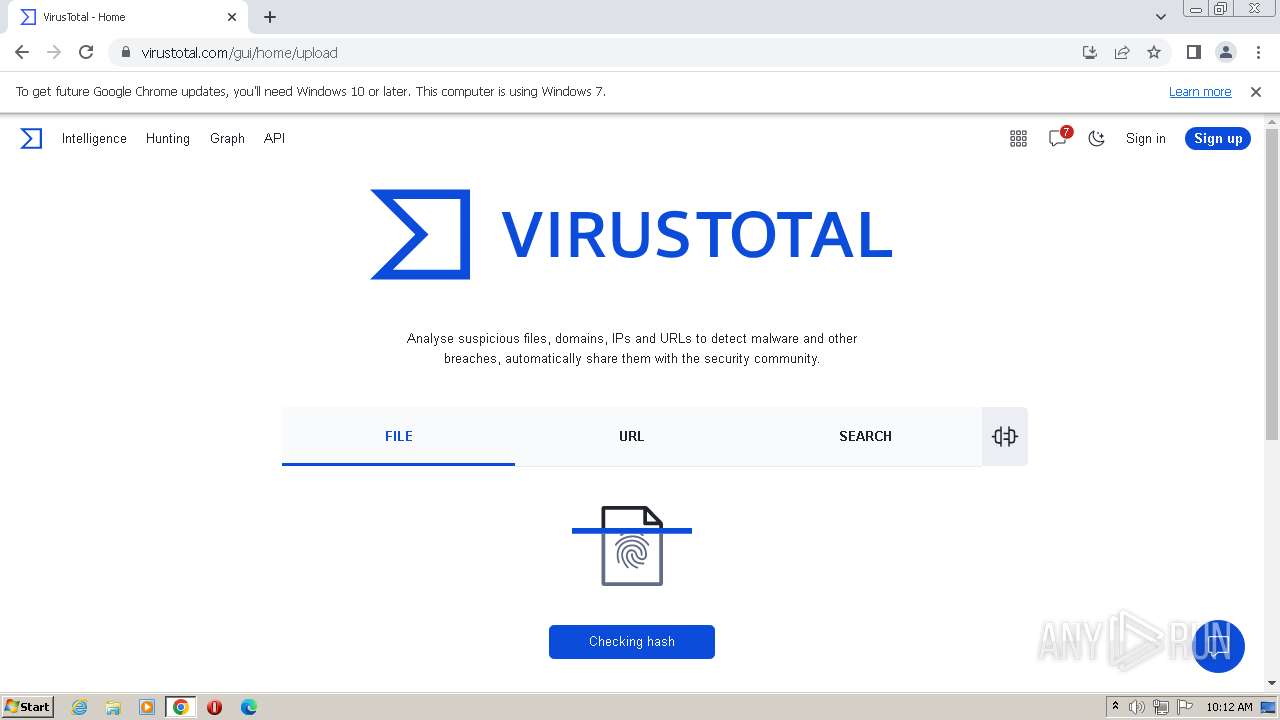Image resolution: width=1280 pixels, height=720 pixels.
Task: View site information lock icon
Action: (x=125, y=53)
